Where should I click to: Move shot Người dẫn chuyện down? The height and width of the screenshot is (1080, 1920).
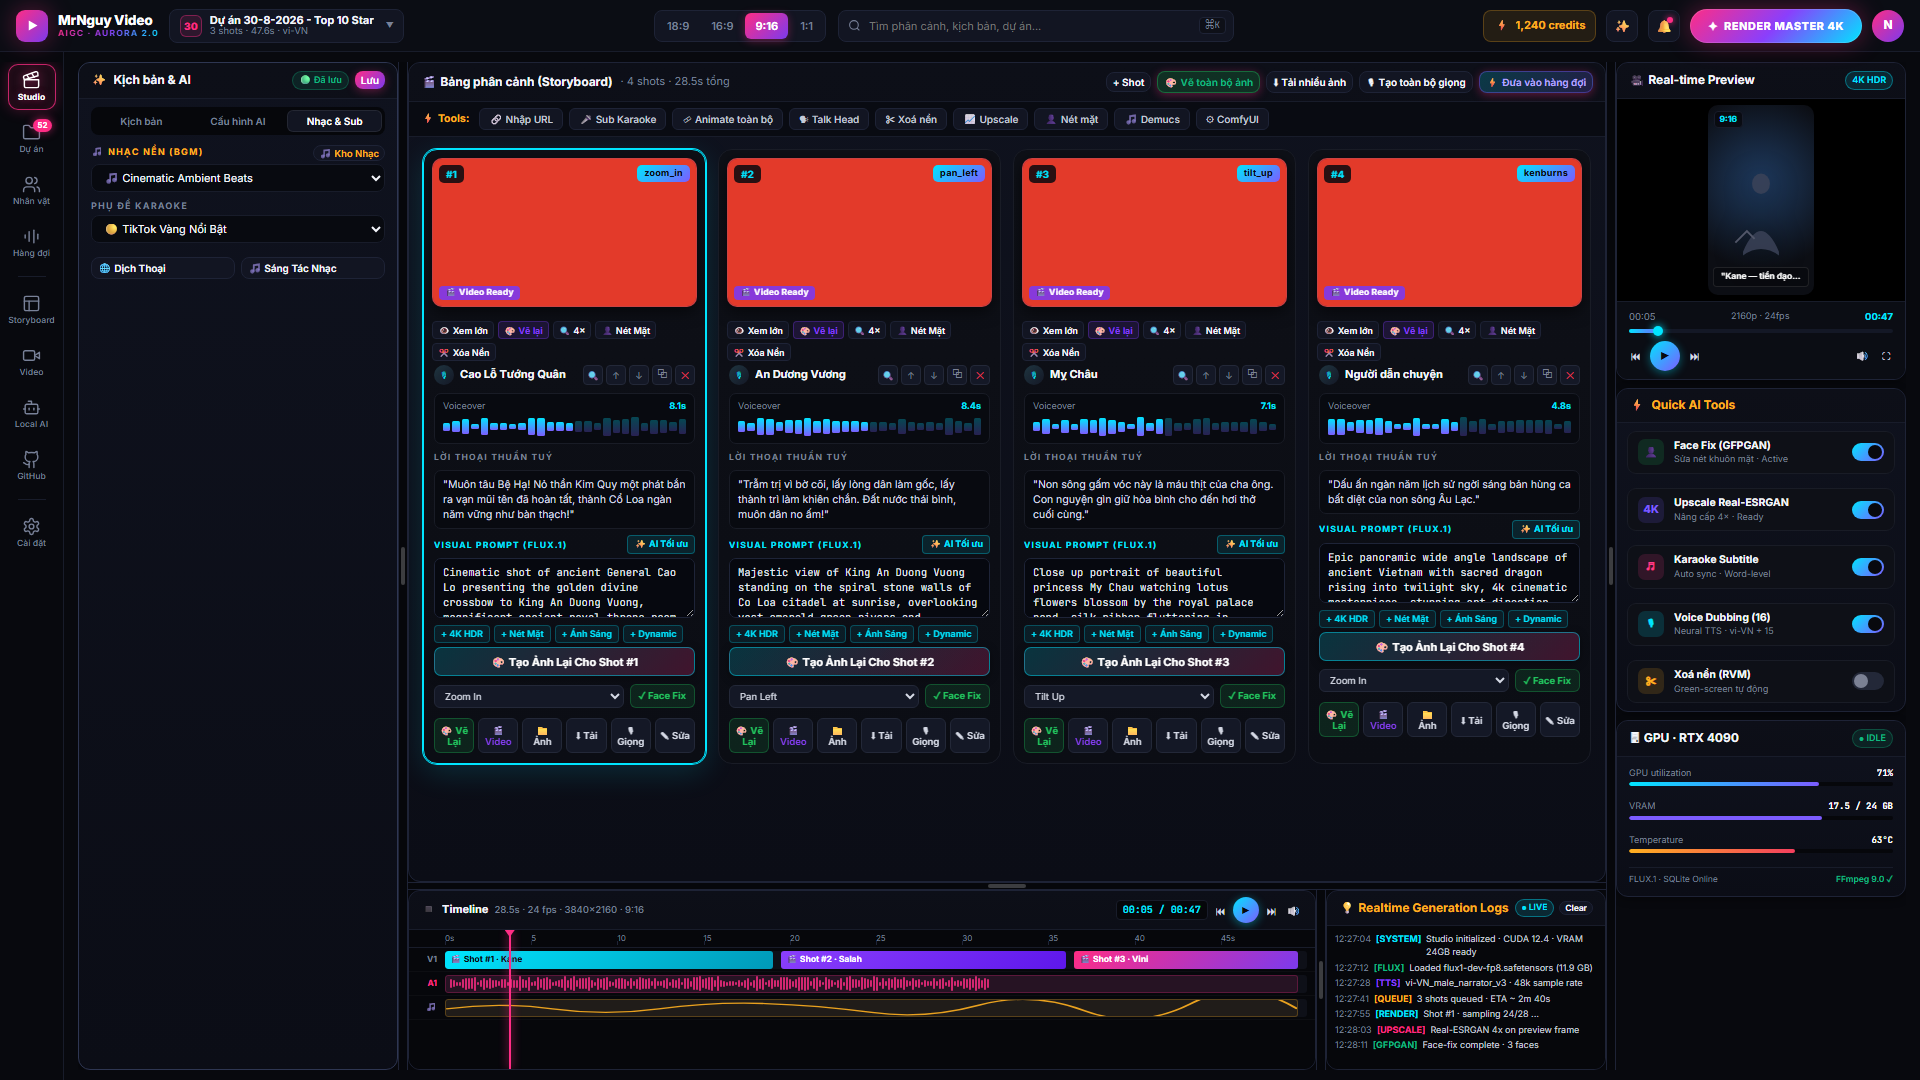coord(1524,375)
